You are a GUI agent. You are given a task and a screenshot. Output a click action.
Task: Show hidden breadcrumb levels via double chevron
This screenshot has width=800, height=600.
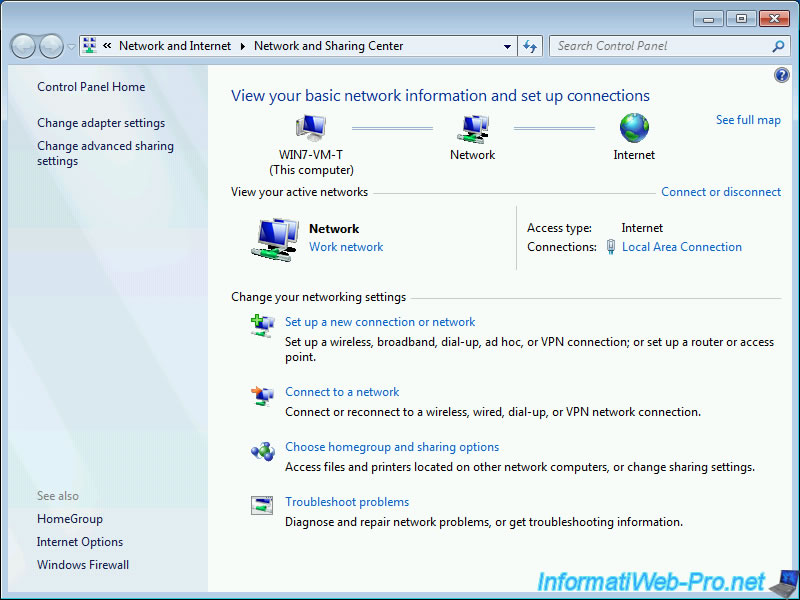[107, 45]
